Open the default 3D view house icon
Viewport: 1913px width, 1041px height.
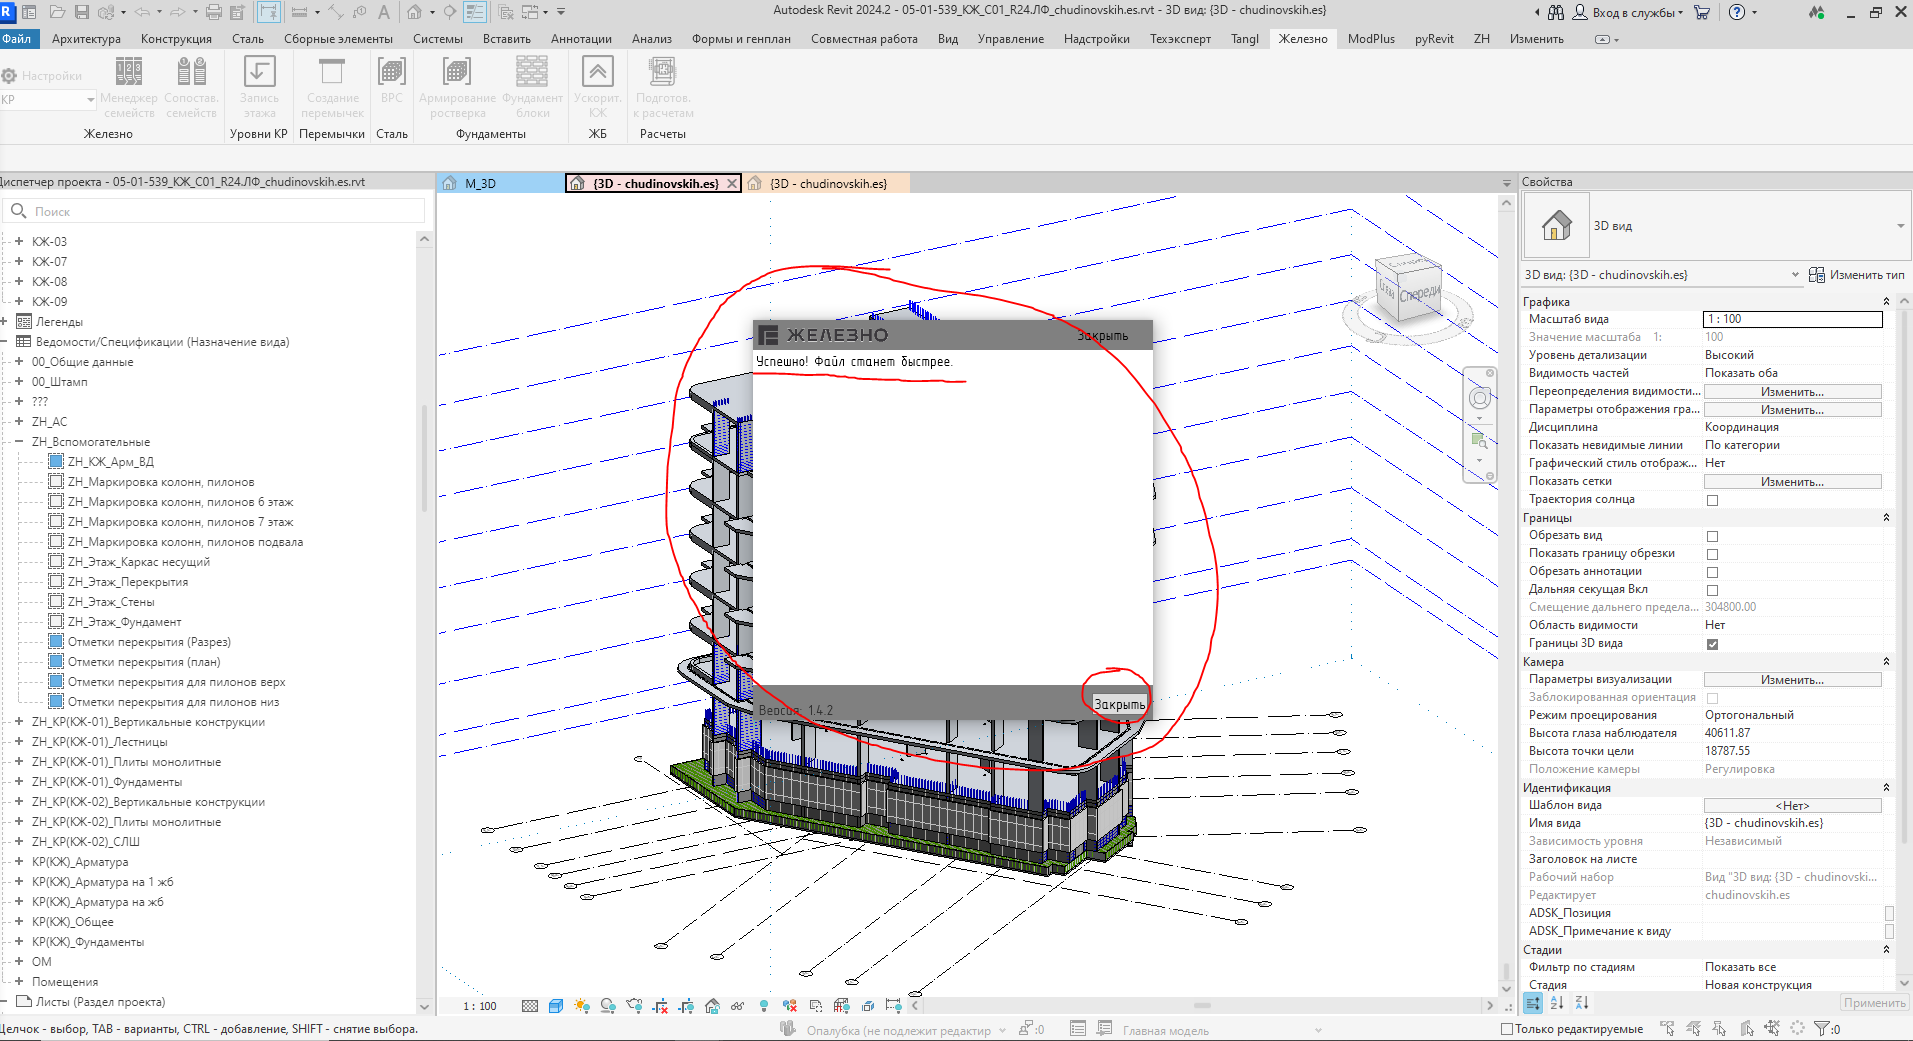(x=414, y=12)
